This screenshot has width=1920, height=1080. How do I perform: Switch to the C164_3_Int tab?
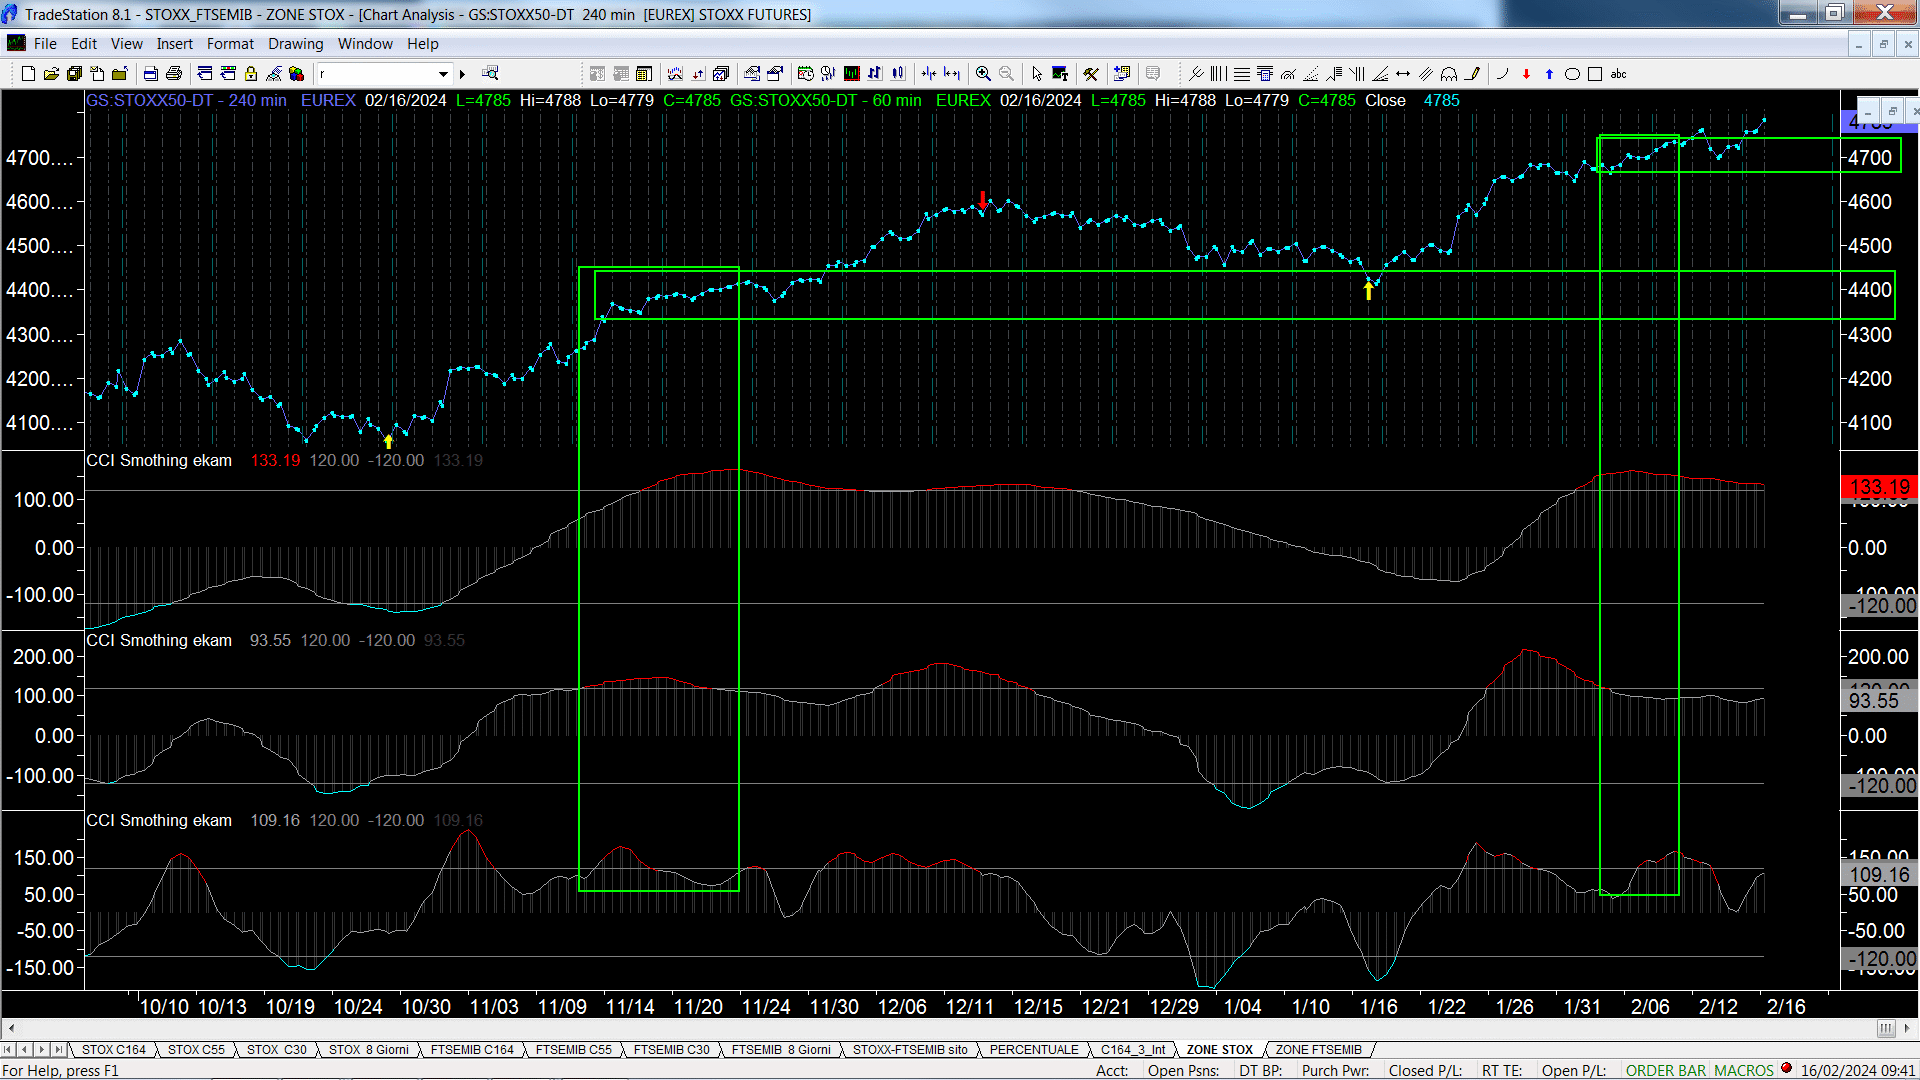point(1133,1049)
